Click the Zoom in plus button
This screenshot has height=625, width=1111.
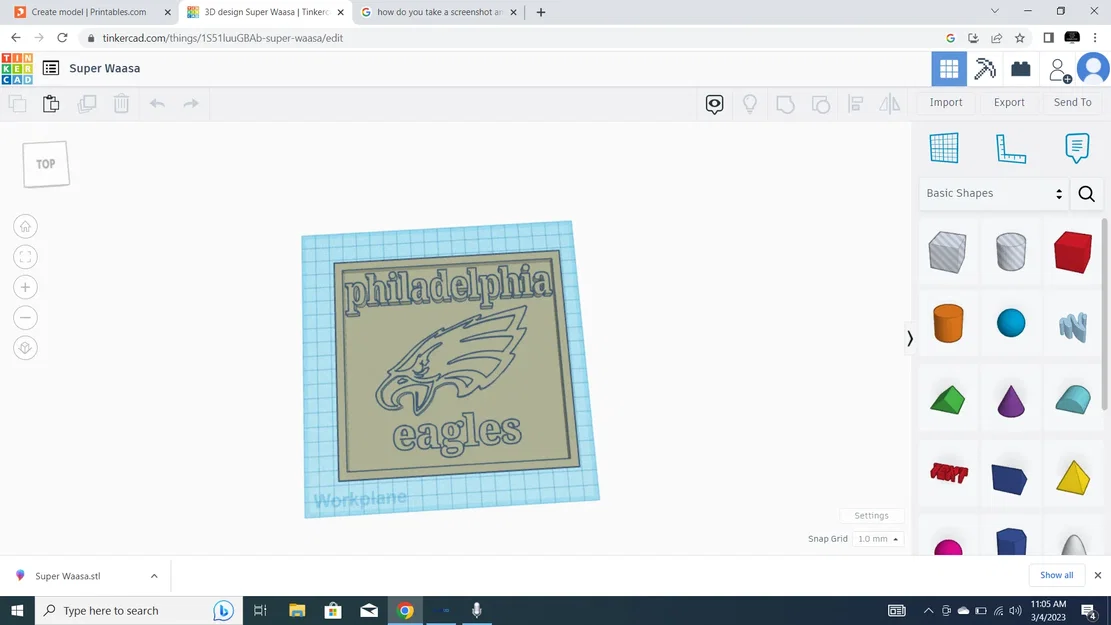(26, 287)
